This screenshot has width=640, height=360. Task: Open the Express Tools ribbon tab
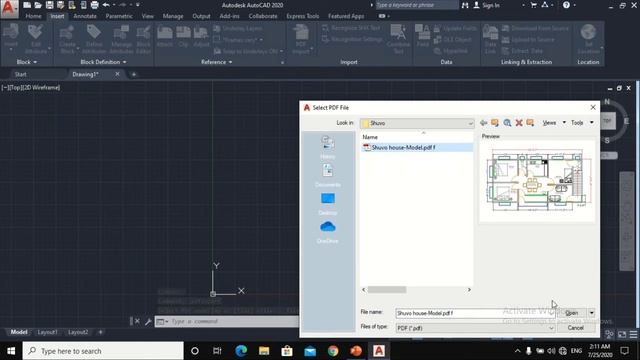point(302,16)
